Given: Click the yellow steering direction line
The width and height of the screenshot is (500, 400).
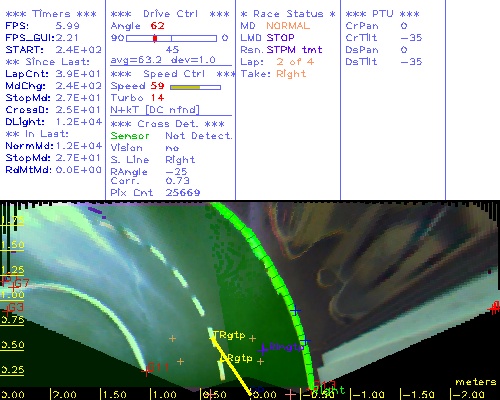Looking at the screenshot, I should pos(231,366).
